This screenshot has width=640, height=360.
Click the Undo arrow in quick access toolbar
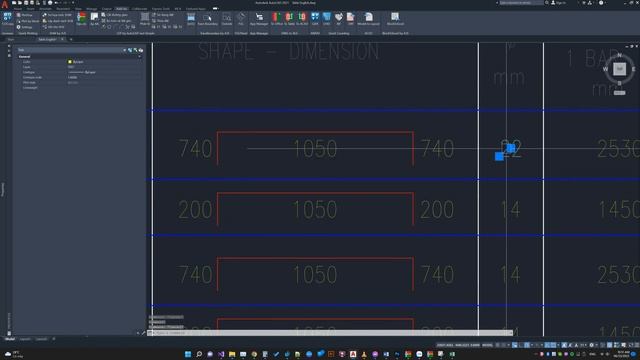(57, 3)
